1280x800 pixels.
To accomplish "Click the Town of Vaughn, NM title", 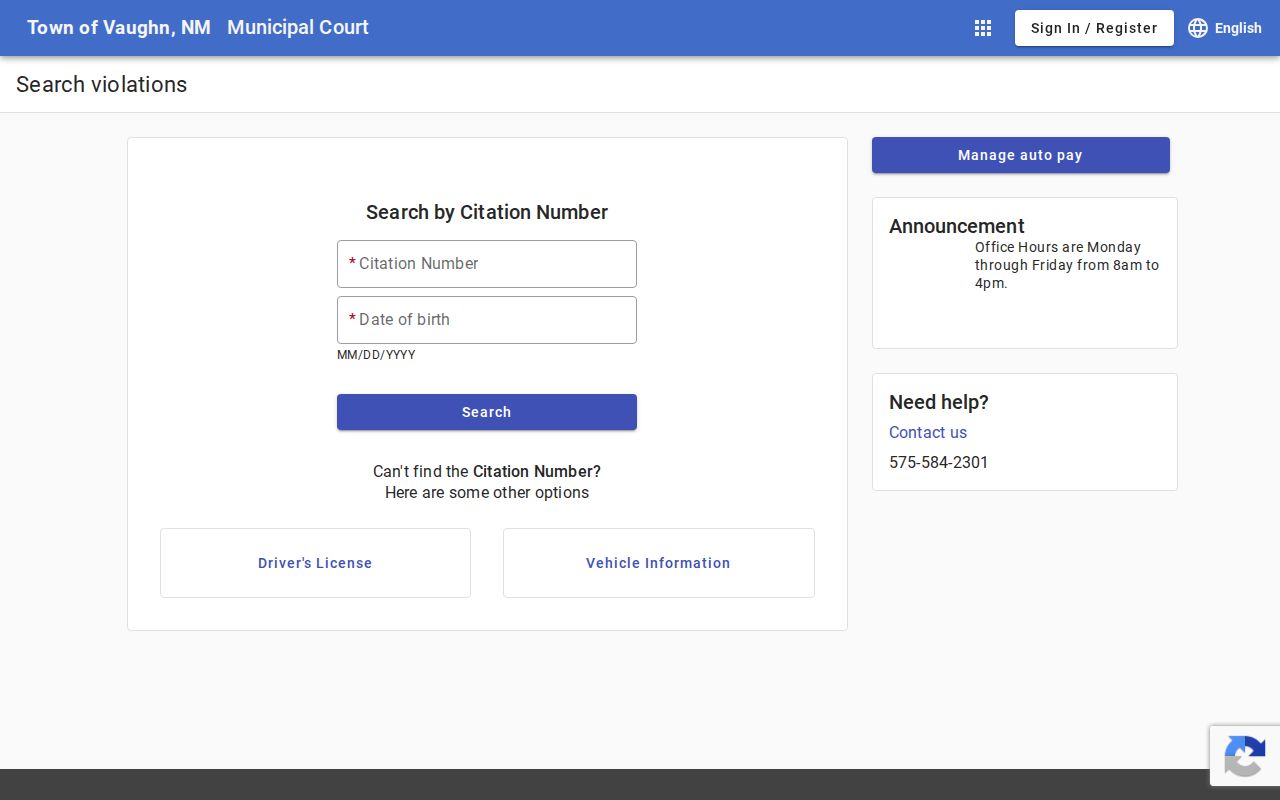I will click(119, 28).
